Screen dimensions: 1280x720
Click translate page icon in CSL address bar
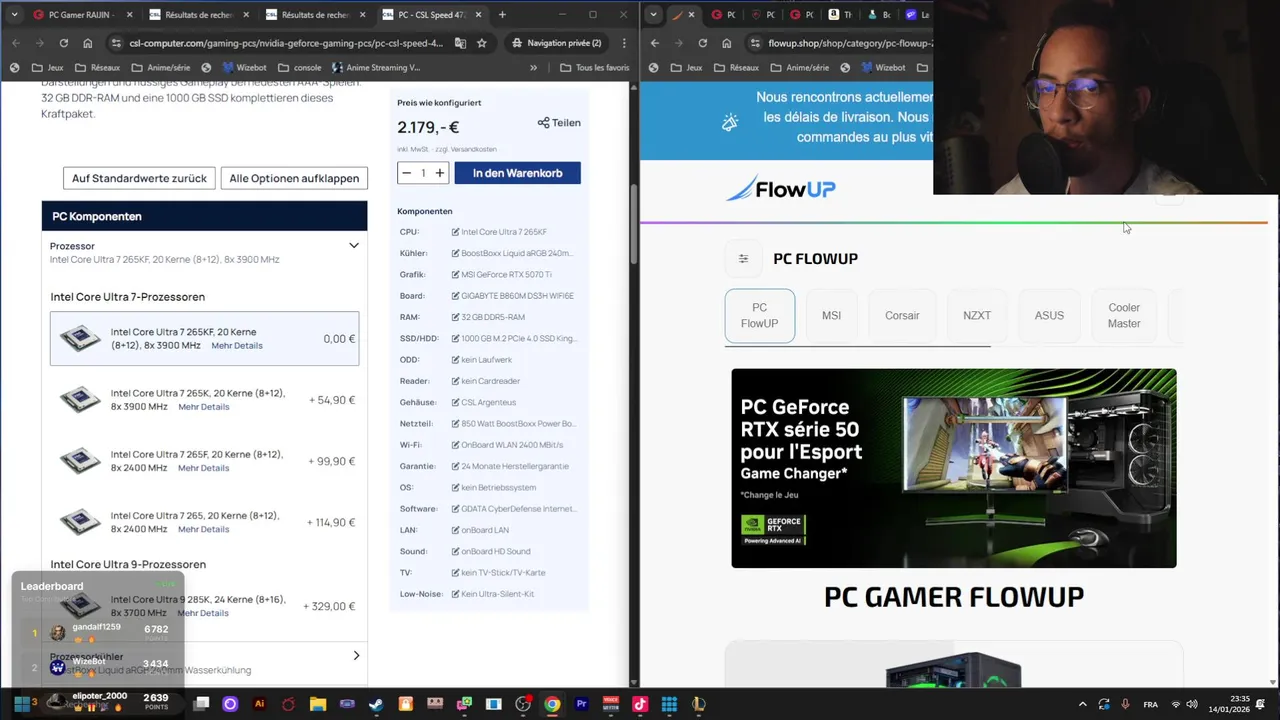tap(460, 43)
